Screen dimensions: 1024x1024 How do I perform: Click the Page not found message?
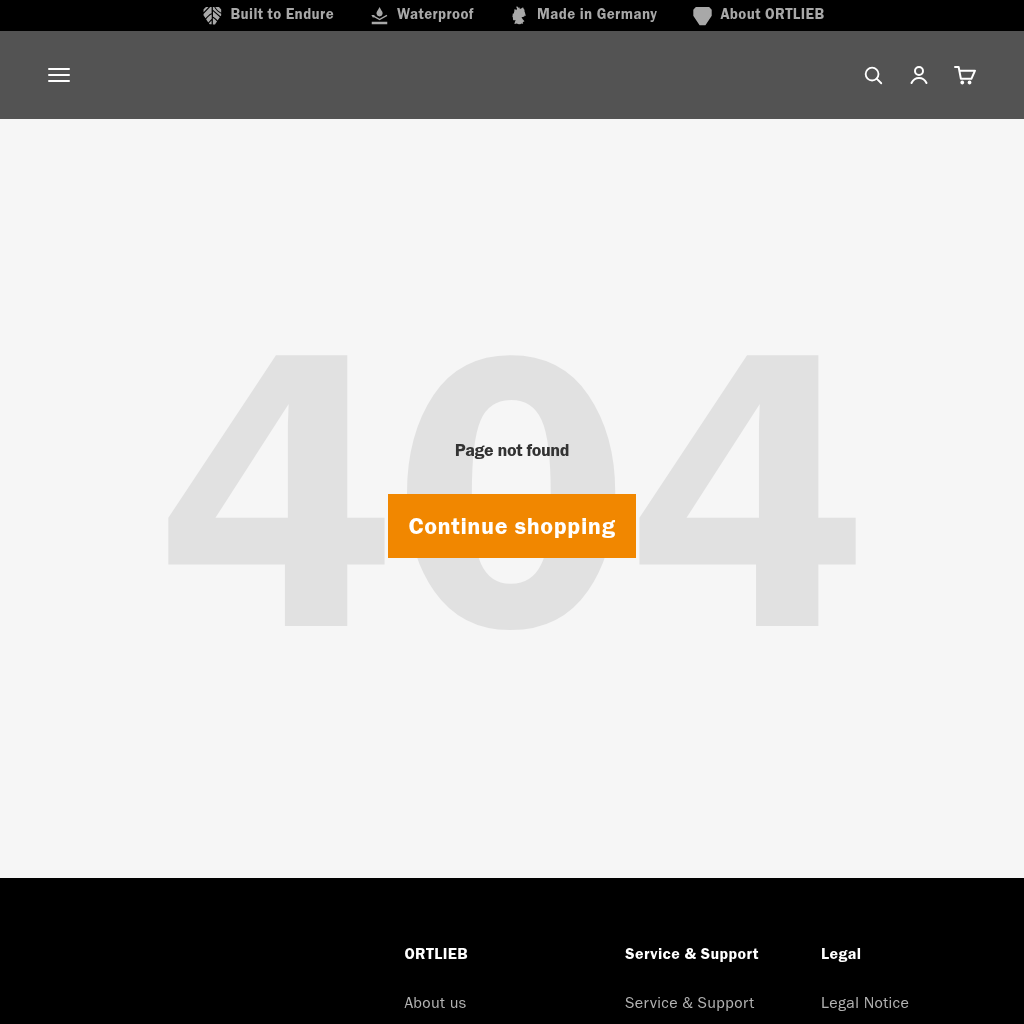(512, 450)
